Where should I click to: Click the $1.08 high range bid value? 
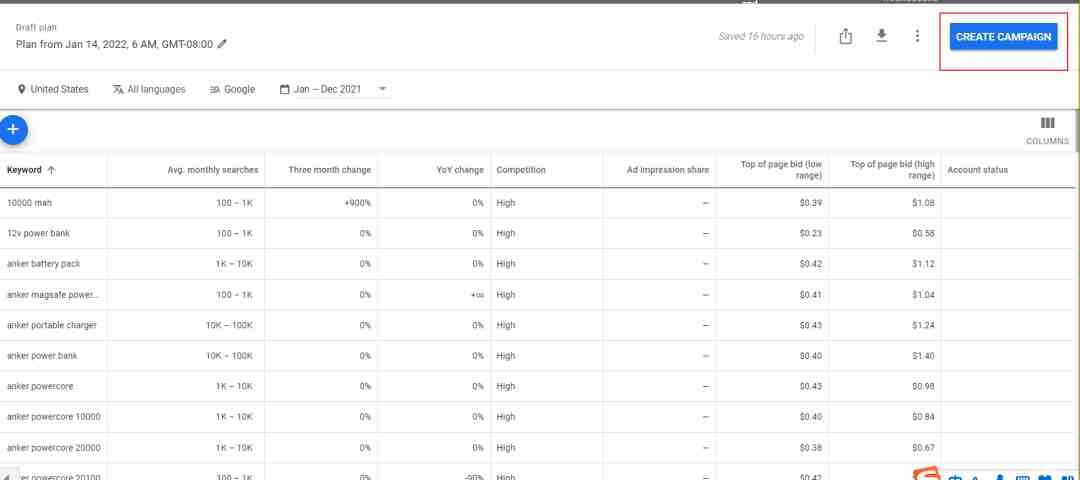point(923,203)
